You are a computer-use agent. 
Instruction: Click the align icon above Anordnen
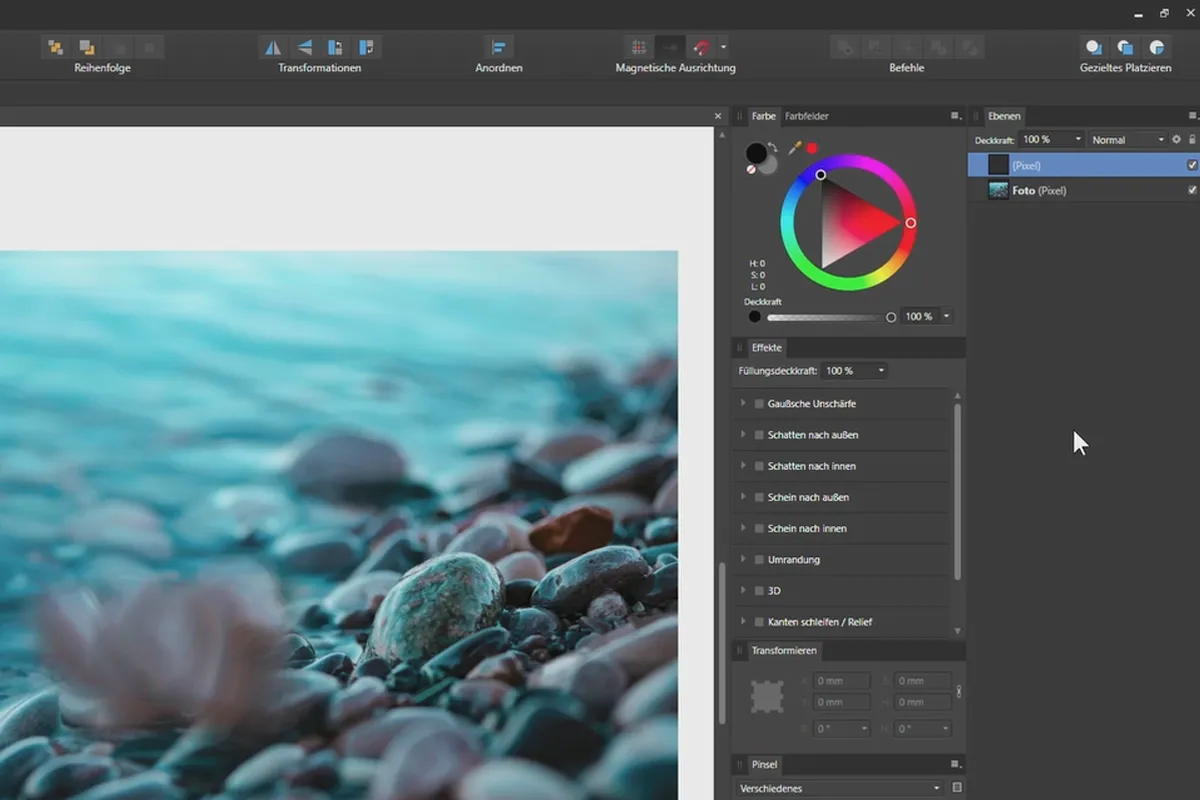coord(498,47)
